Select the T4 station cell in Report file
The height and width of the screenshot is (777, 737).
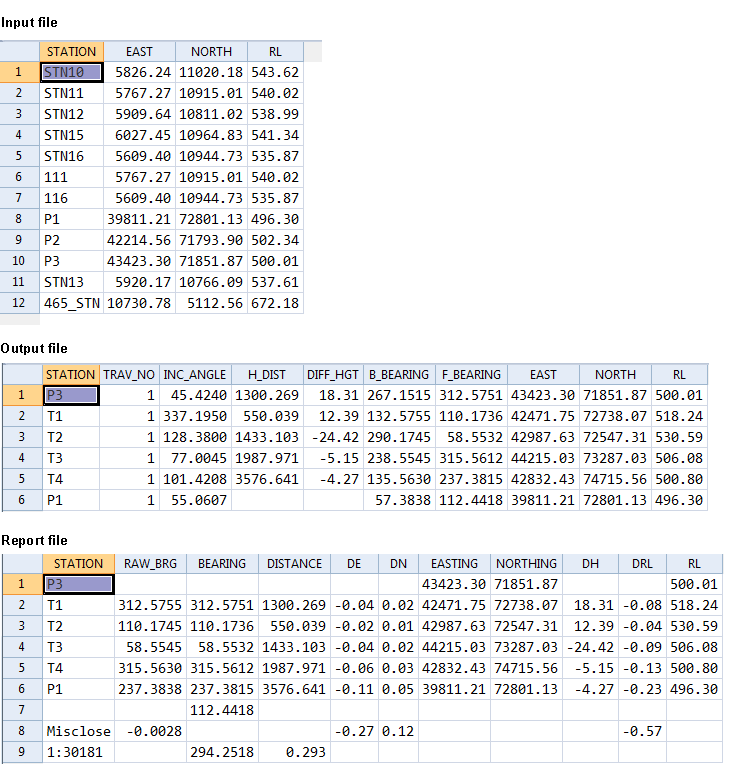point(78,668)
